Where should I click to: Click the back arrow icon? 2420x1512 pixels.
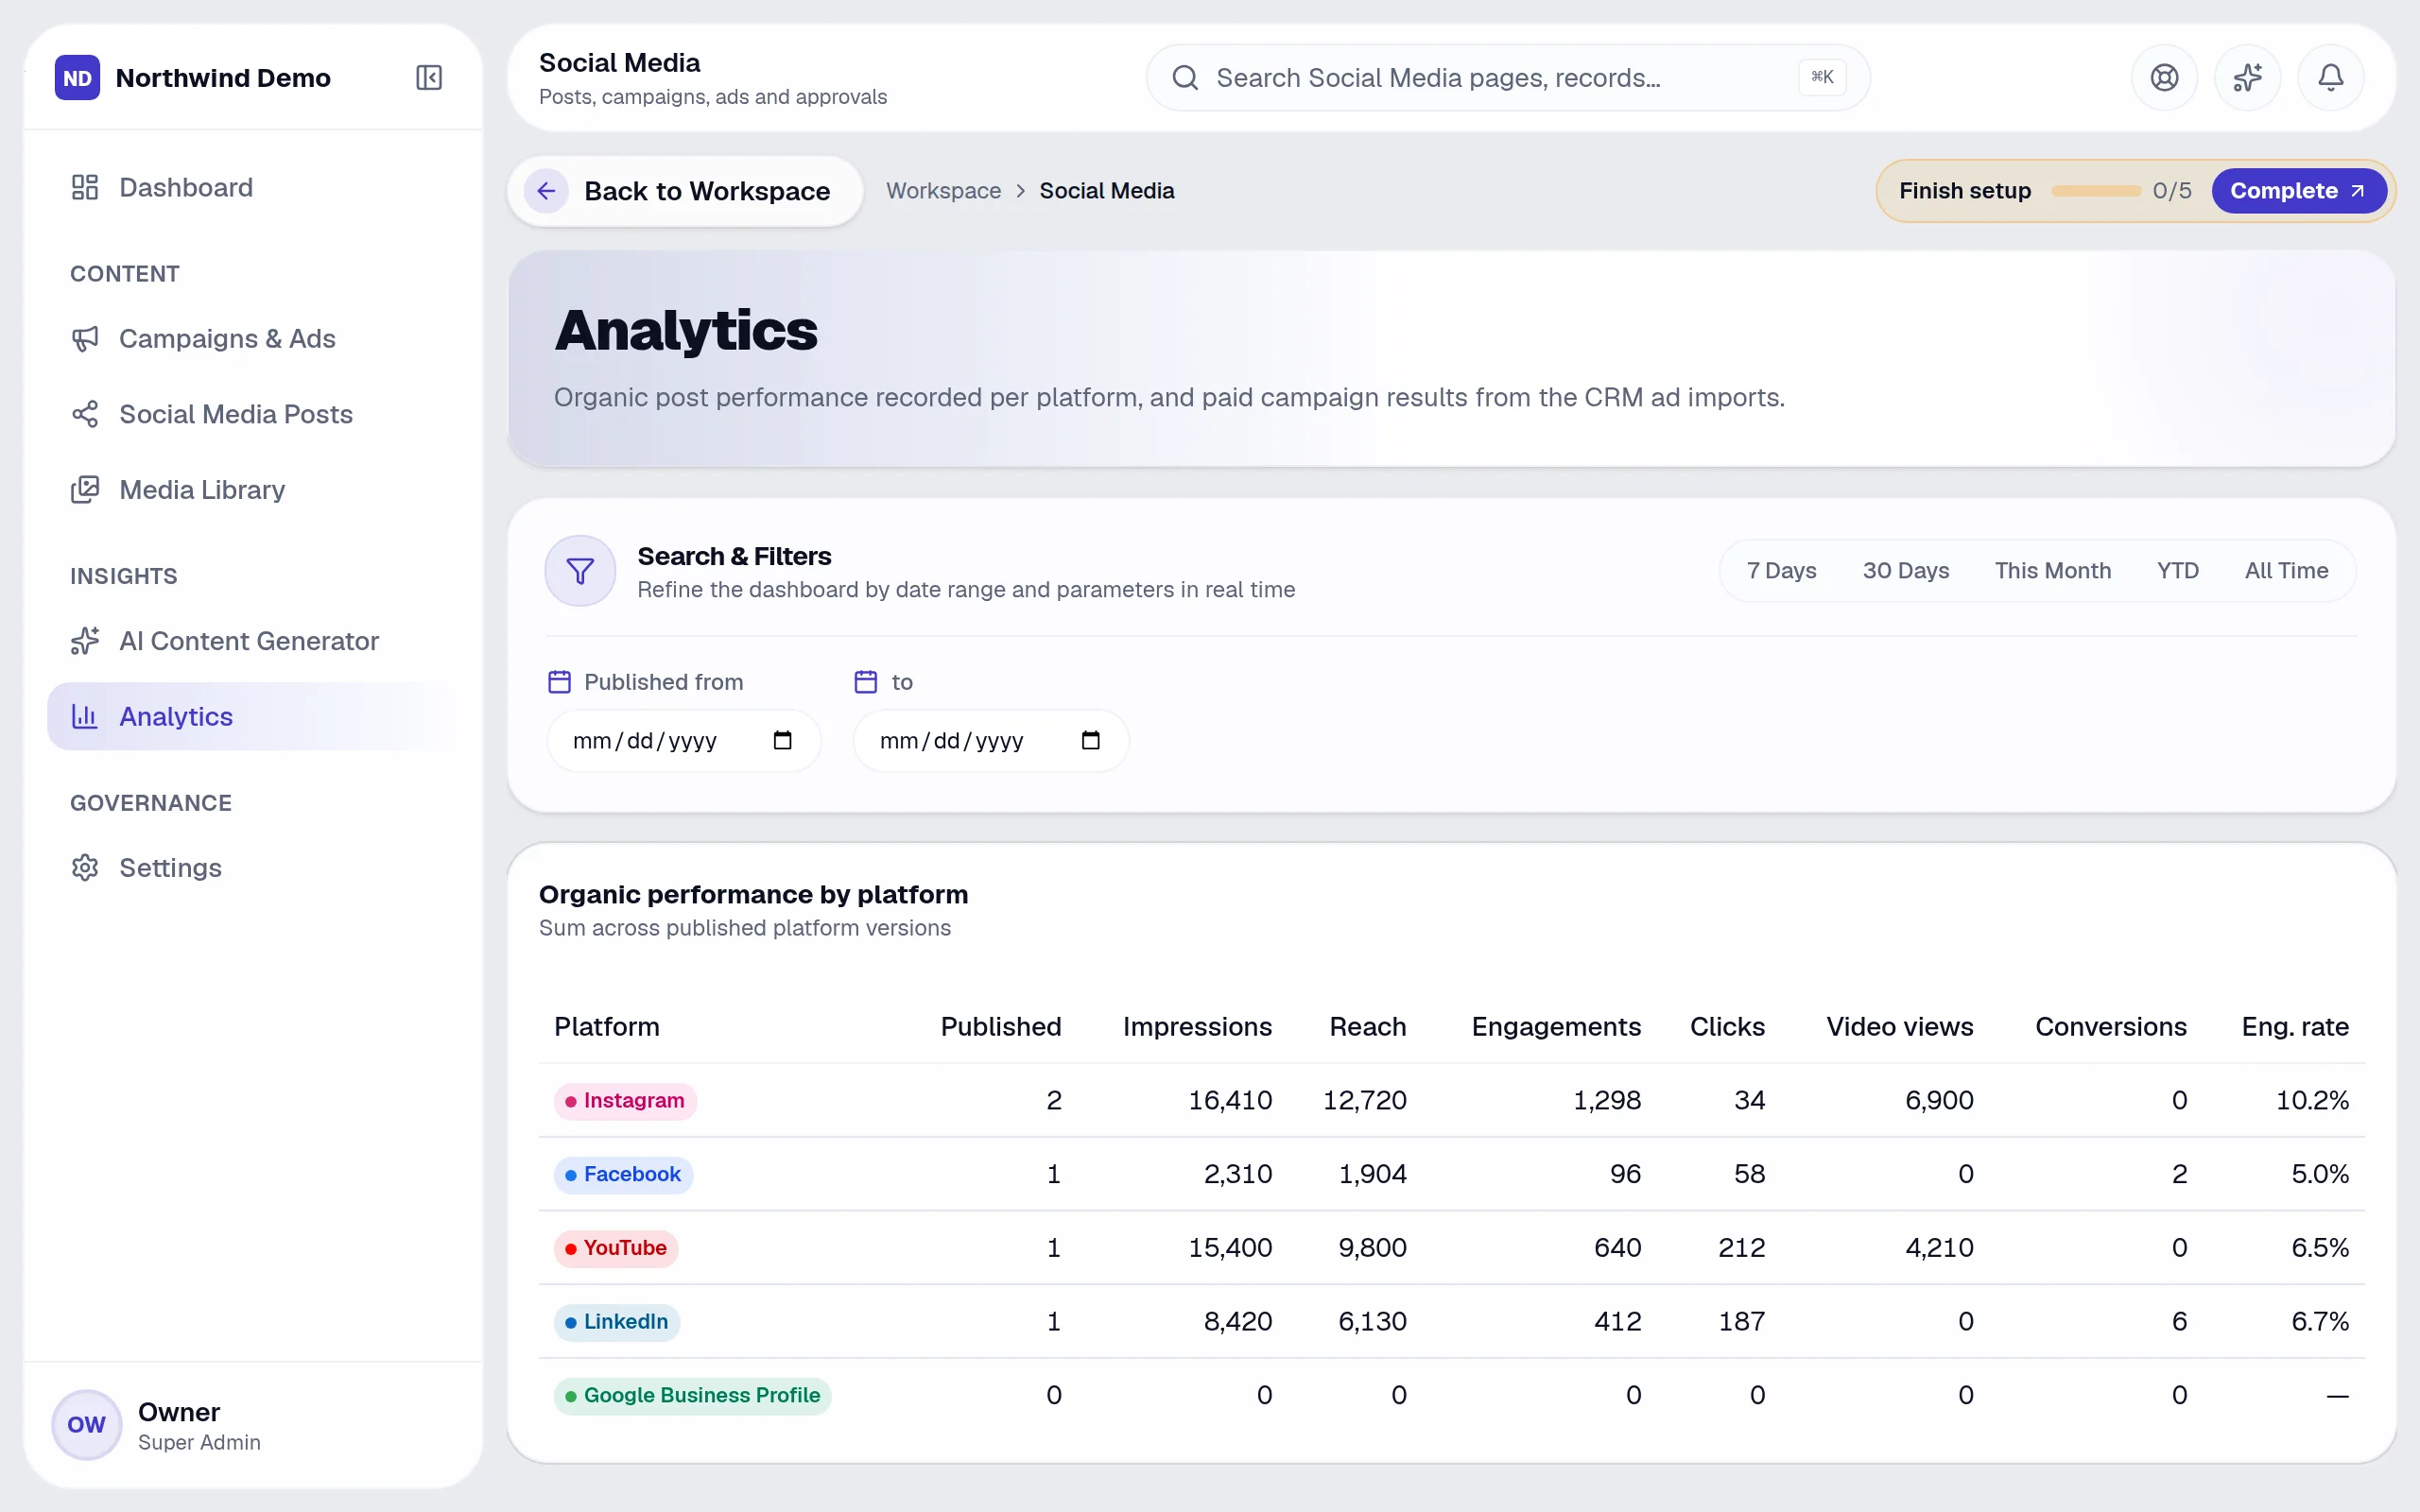[546, 191]
